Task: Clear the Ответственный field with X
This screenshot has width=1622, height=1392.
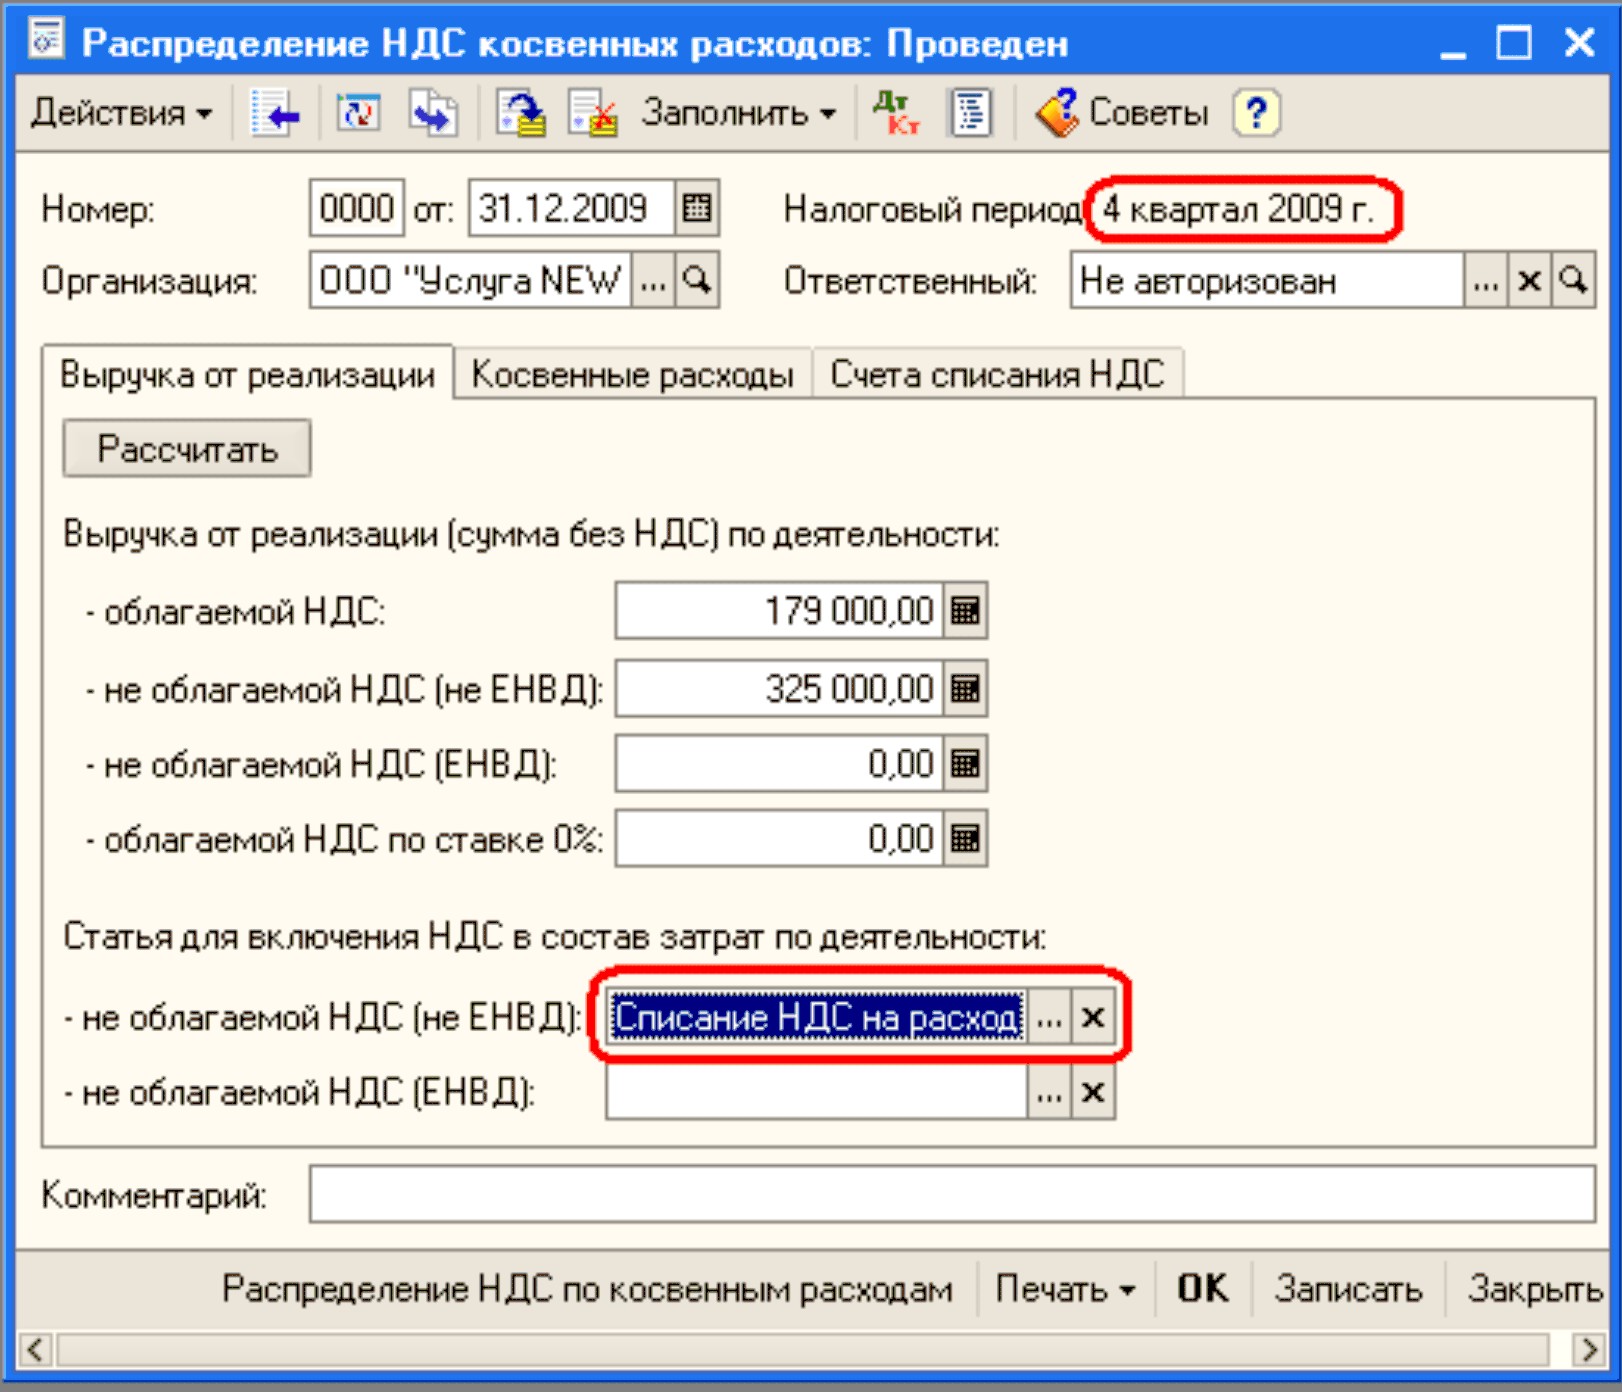Action: [x=1529, y=281]
